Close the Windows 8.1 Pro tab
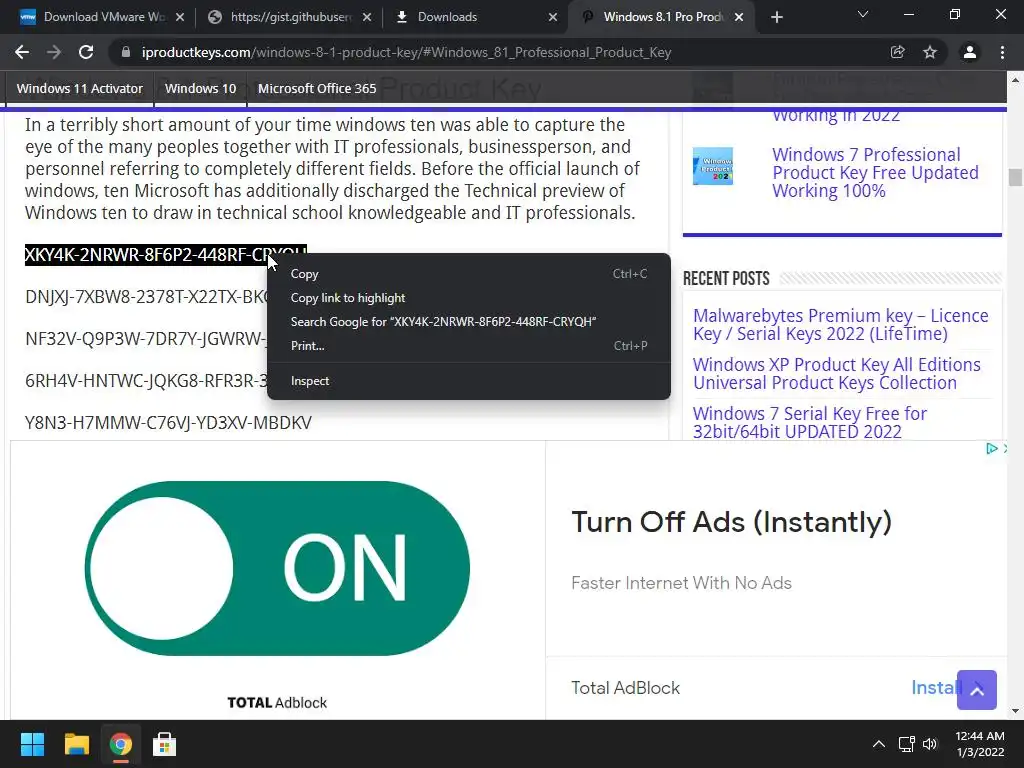 click(x=739, y=17)
